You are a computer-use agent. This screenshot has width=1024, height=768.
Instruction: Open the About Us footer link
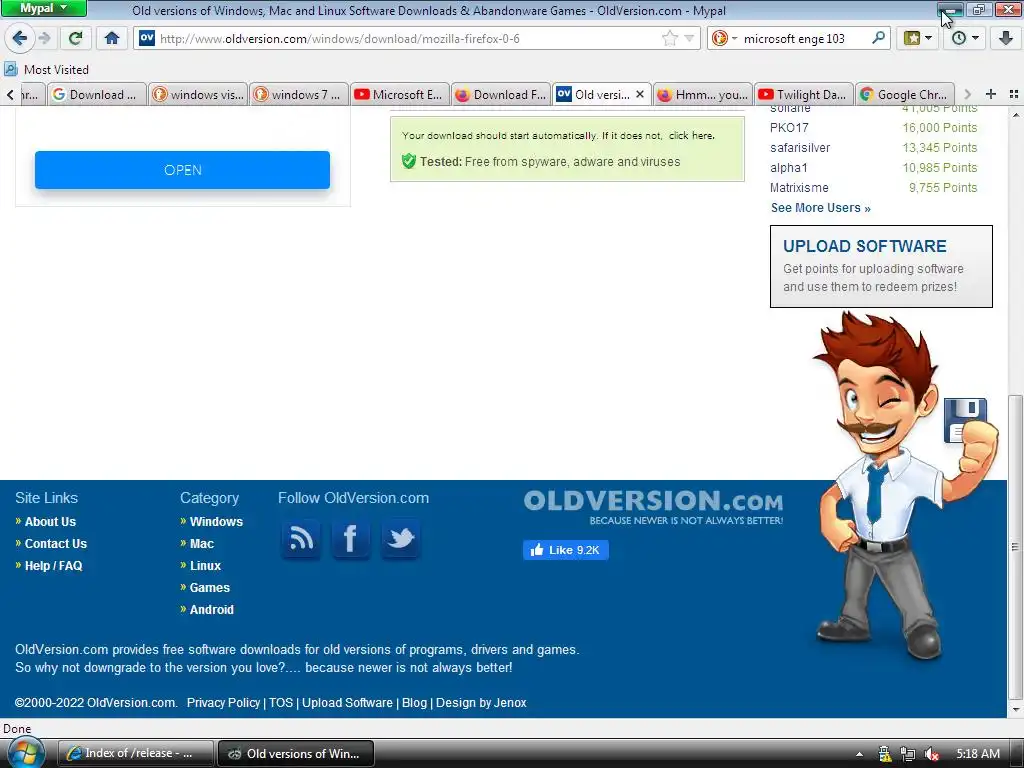(x=50, y=522)
